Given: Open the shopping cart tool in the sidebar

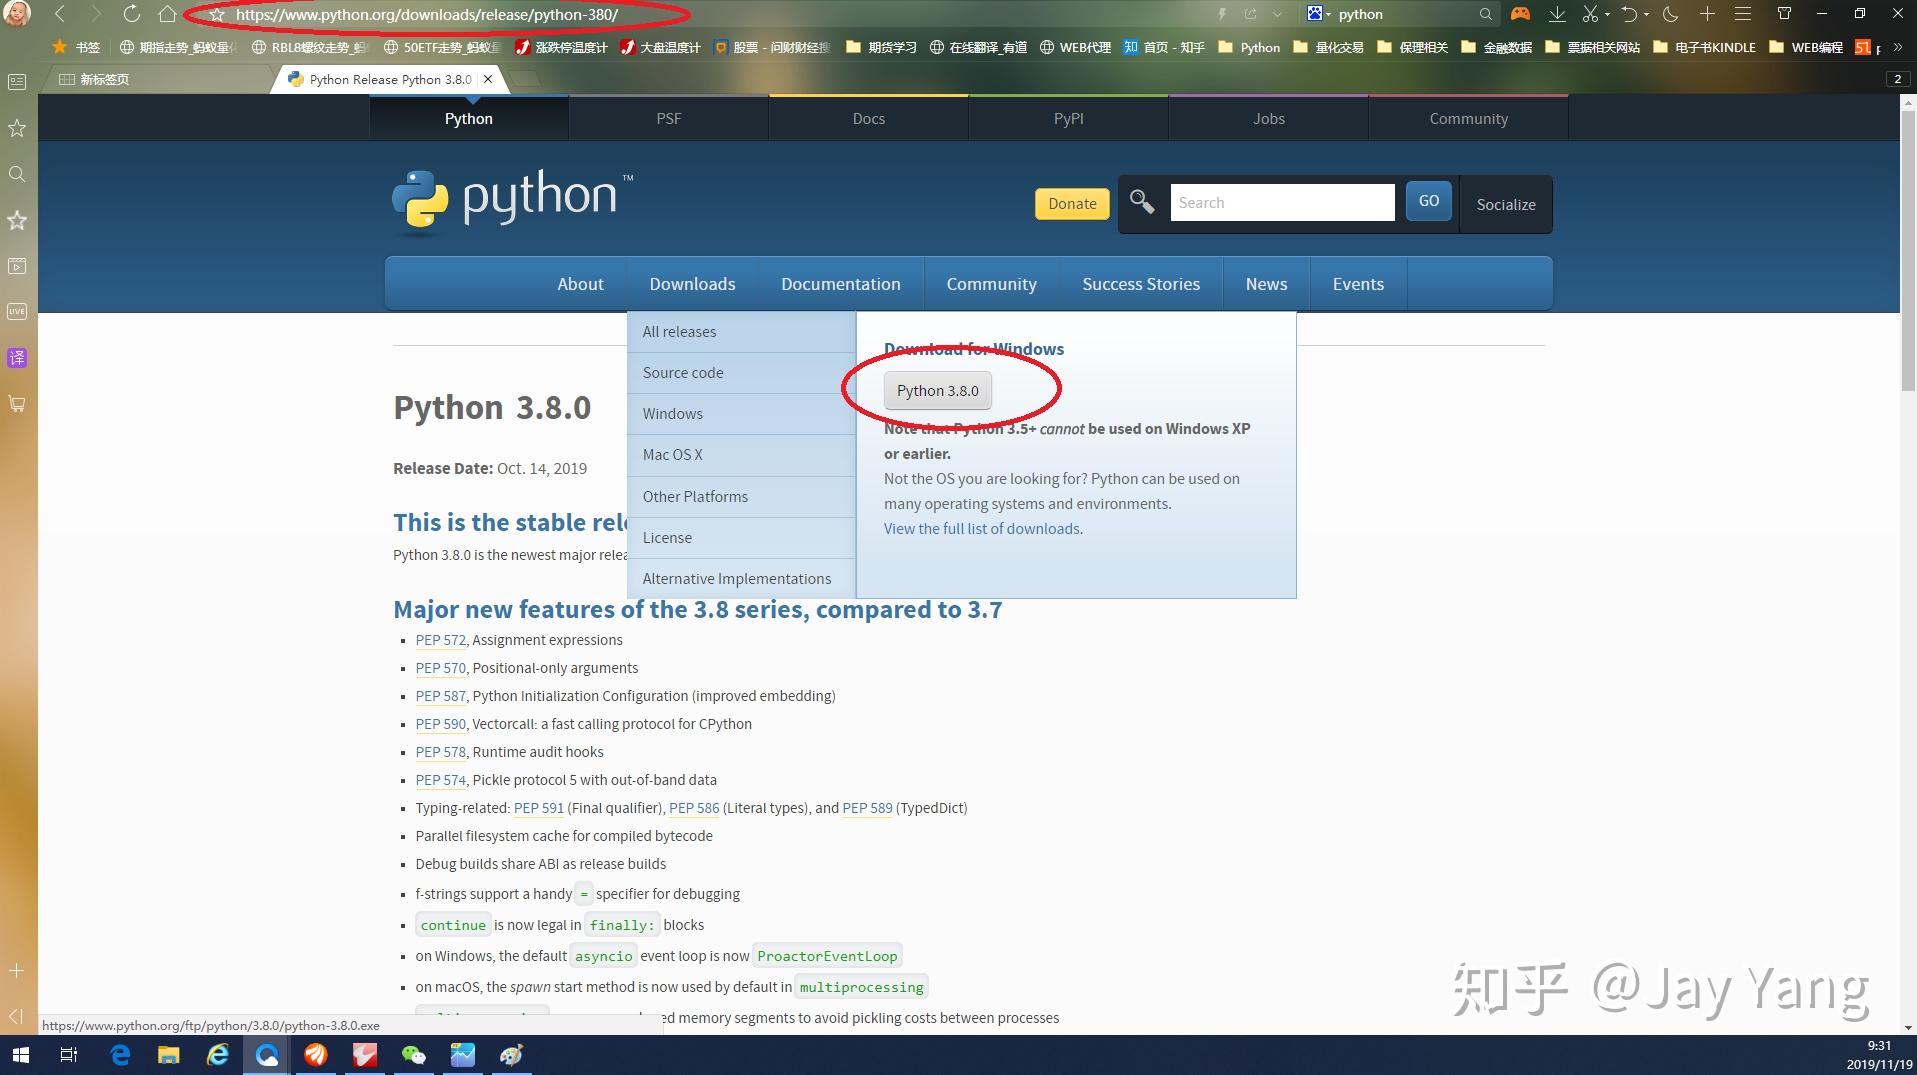Looking at the screenshot, I should click(16, 403).
